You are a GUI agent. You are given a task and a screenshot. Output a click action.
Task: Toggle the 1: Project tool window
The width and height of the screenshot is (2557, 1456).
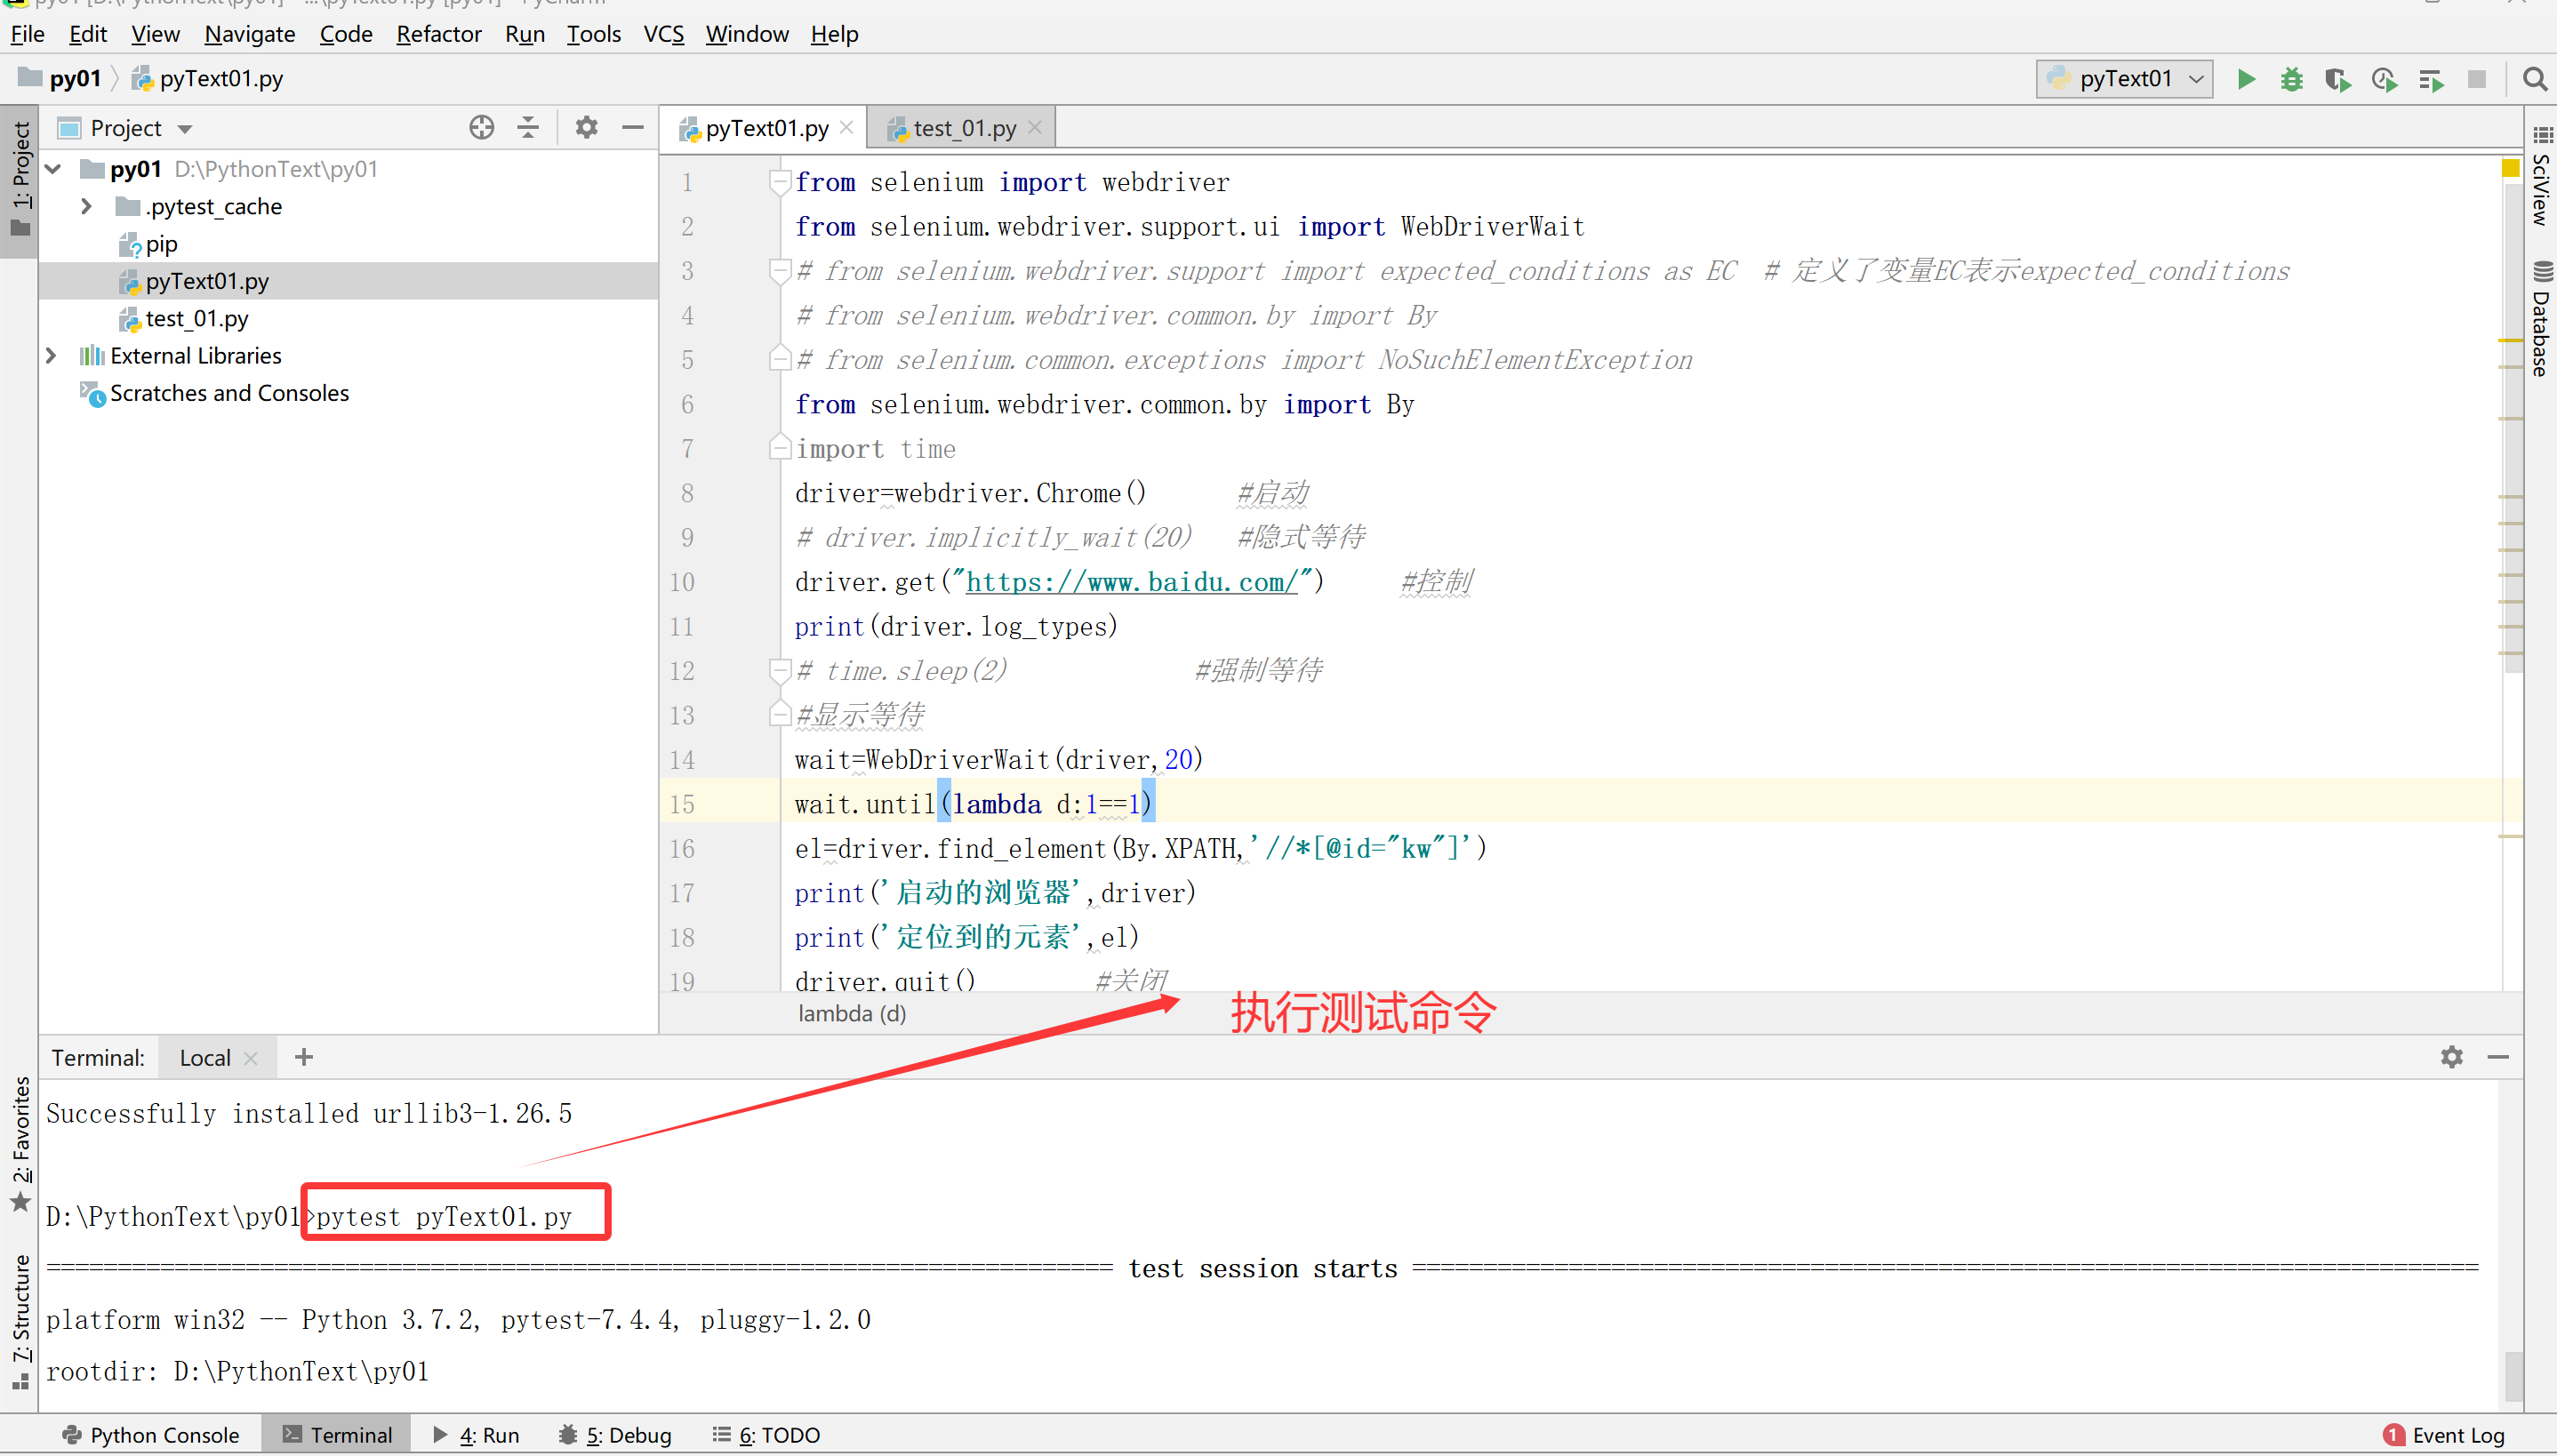click(x=20, y=180)
